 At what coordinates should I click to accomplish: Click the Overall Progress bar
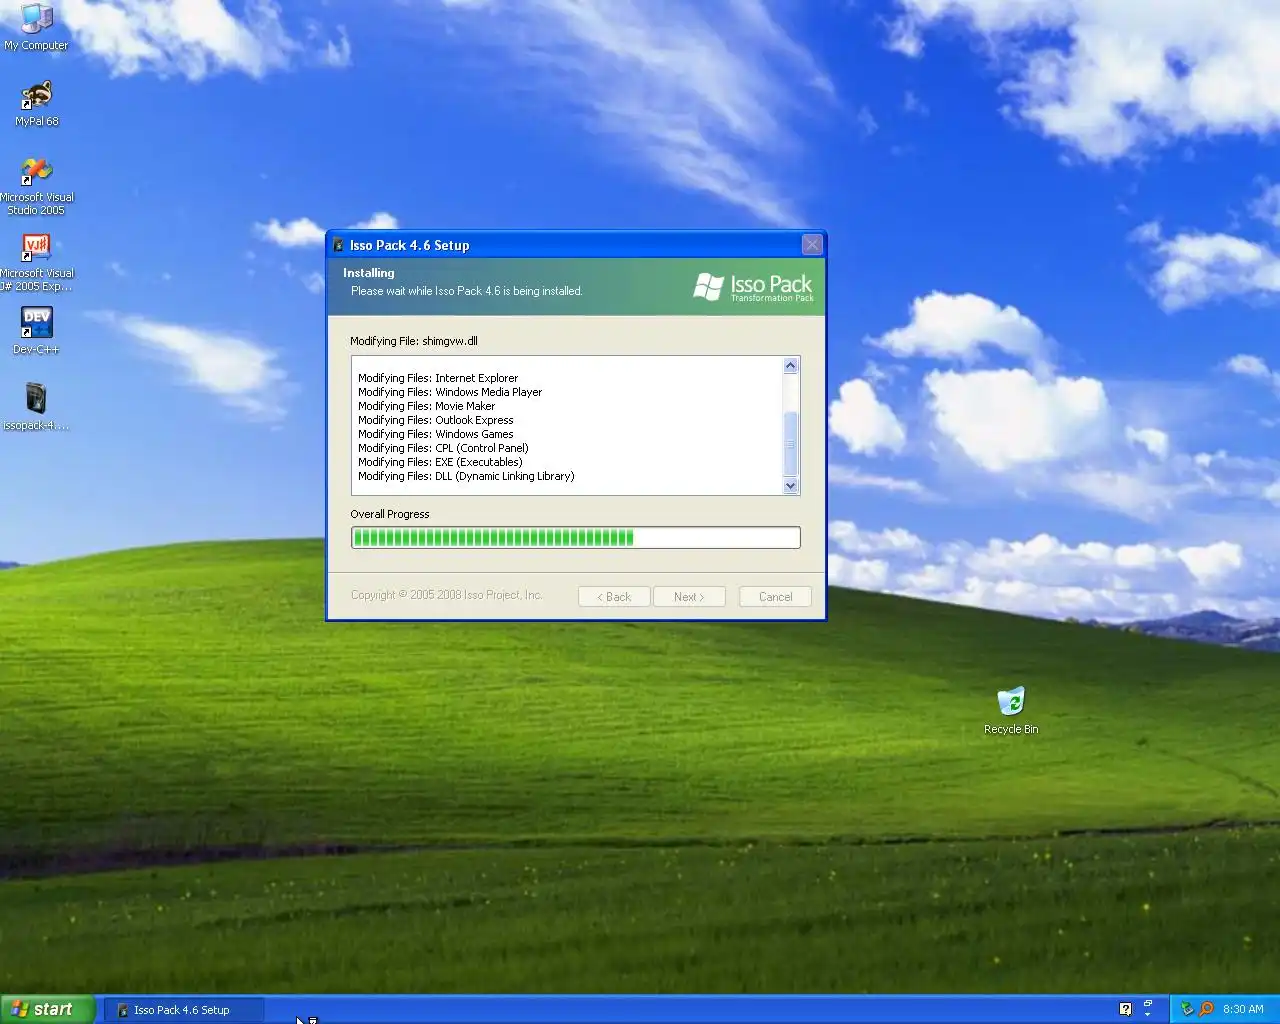(576, 538)
